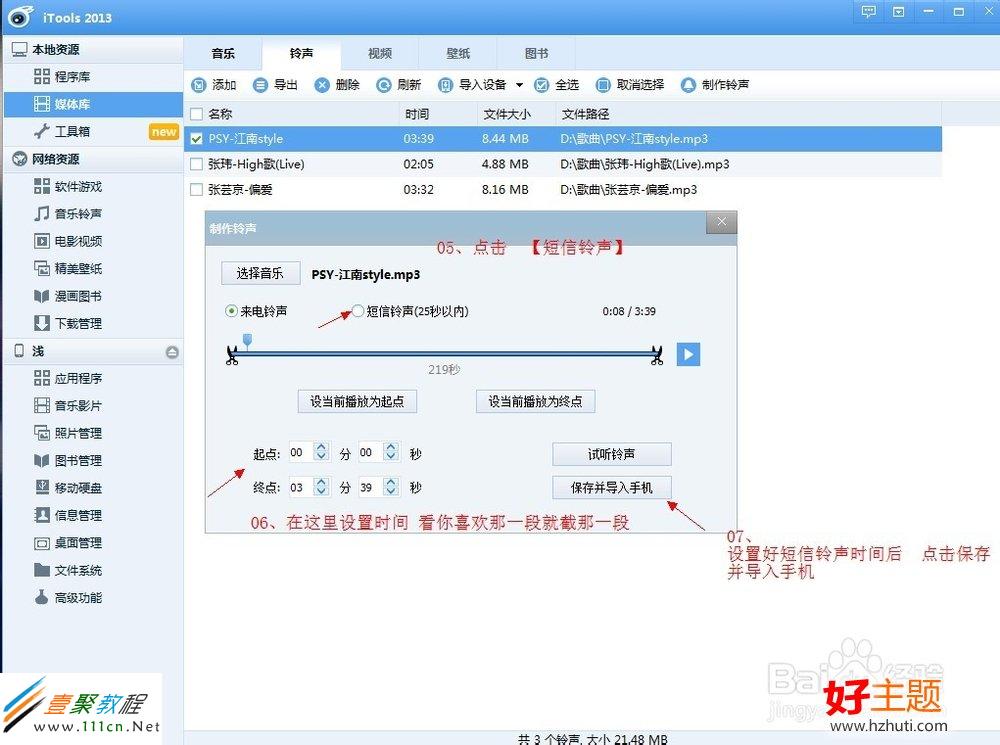Image resolution: width=1000 pixels, height=745 pixels.
Task: Expand 导入设备 dropdown arrow
Action: [519, 85]
